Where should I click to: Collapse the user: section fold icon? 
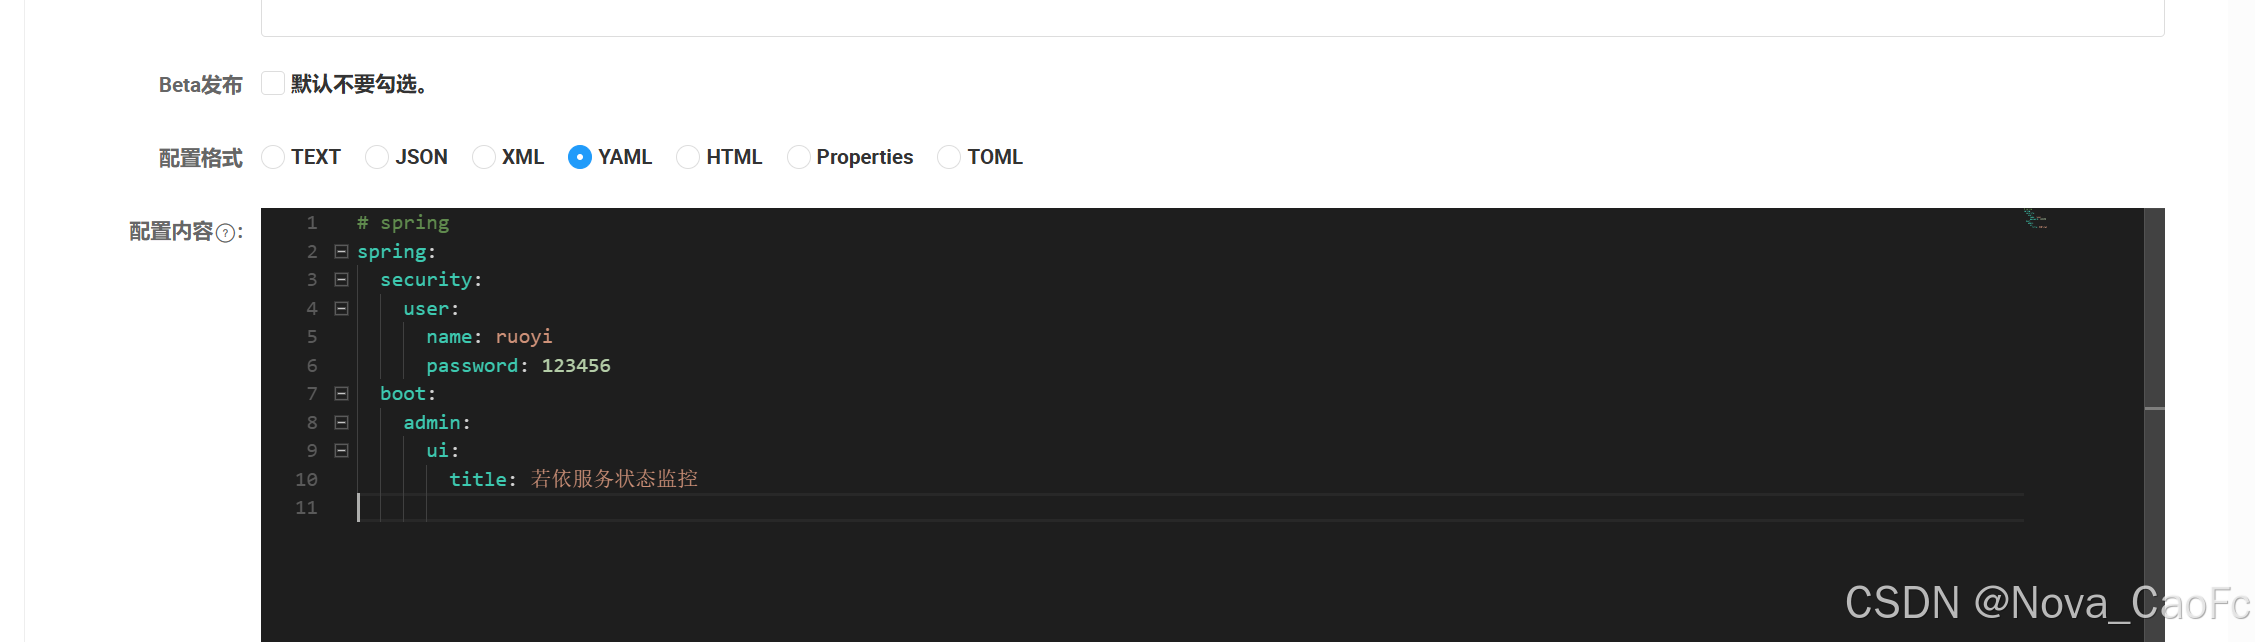[x=341, y=309]
